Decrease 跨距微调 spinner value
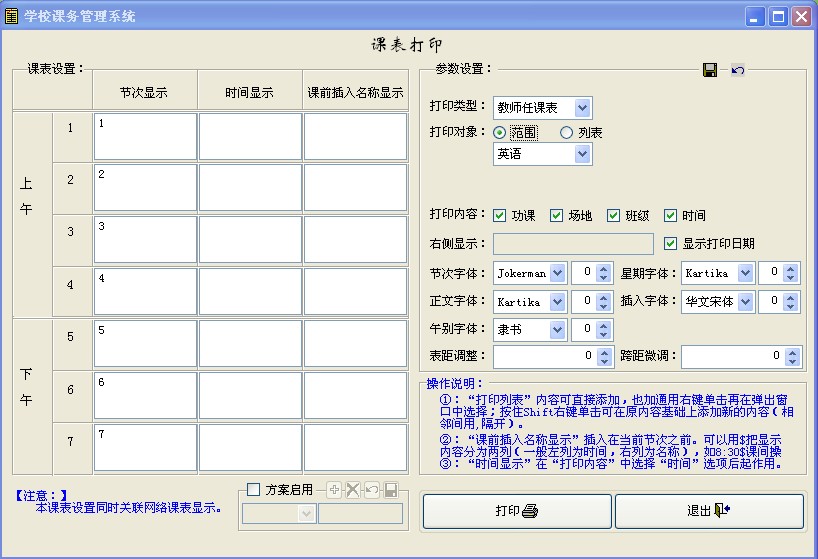Viewport: 818px width, 559px height. click(x=792, y=361)
